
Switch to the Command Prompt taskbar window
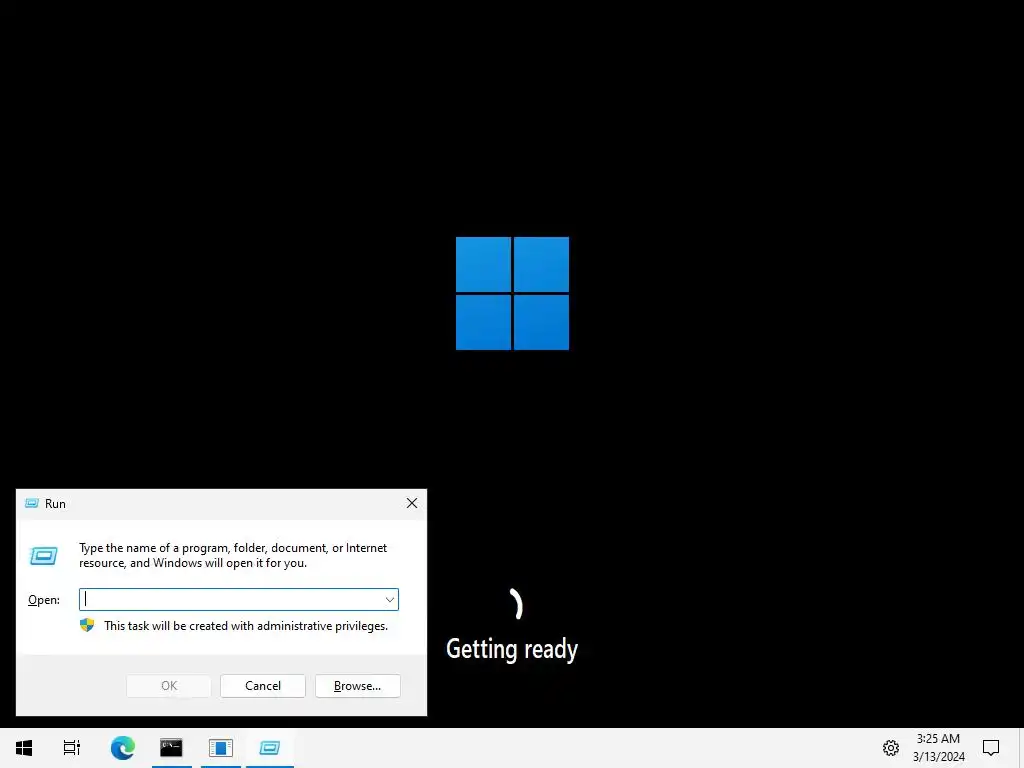[x=171, y=748]
